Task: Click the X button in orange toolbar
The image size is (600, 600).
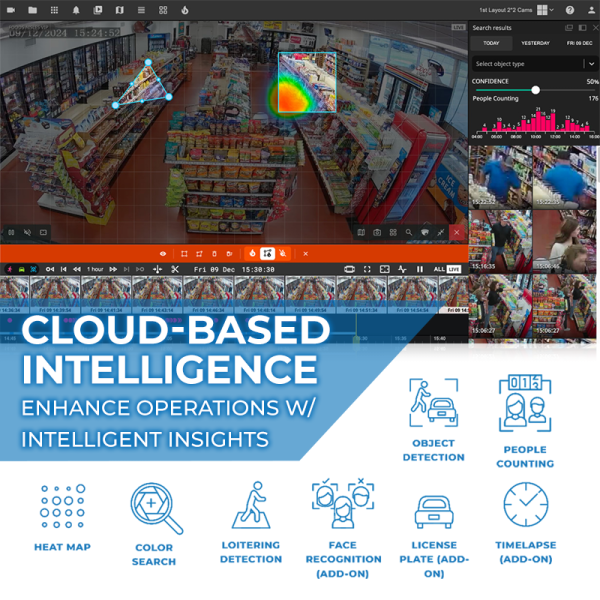Action: coord(305,254)
